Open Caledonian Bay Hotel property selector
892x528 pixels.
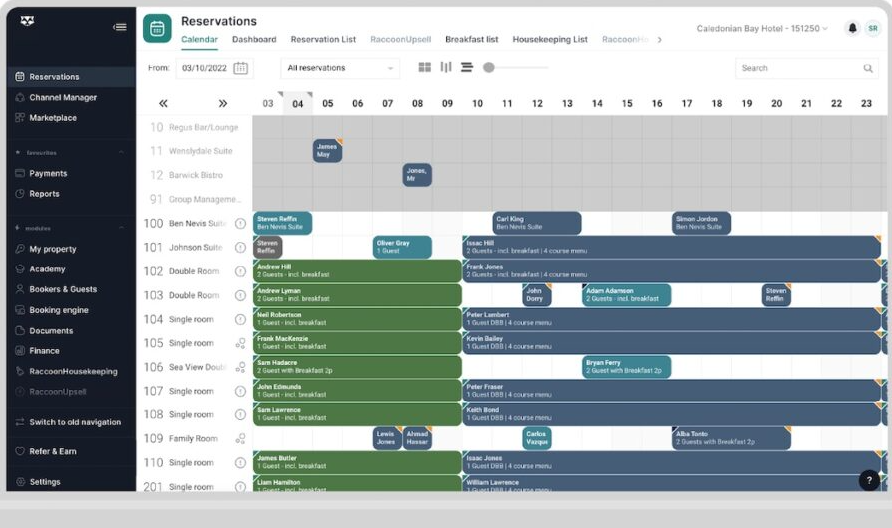pos(762,28)
